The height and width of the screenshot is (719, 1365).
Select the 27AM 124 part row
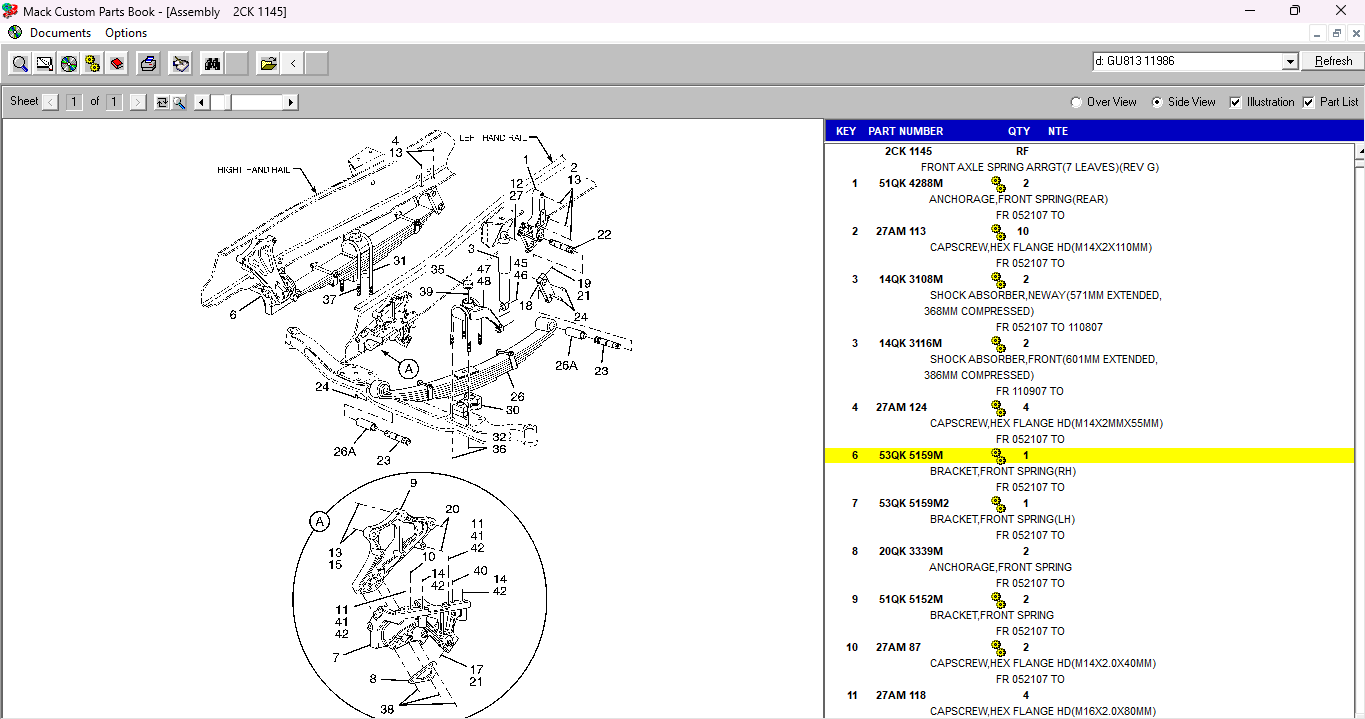coord(1090,408)
